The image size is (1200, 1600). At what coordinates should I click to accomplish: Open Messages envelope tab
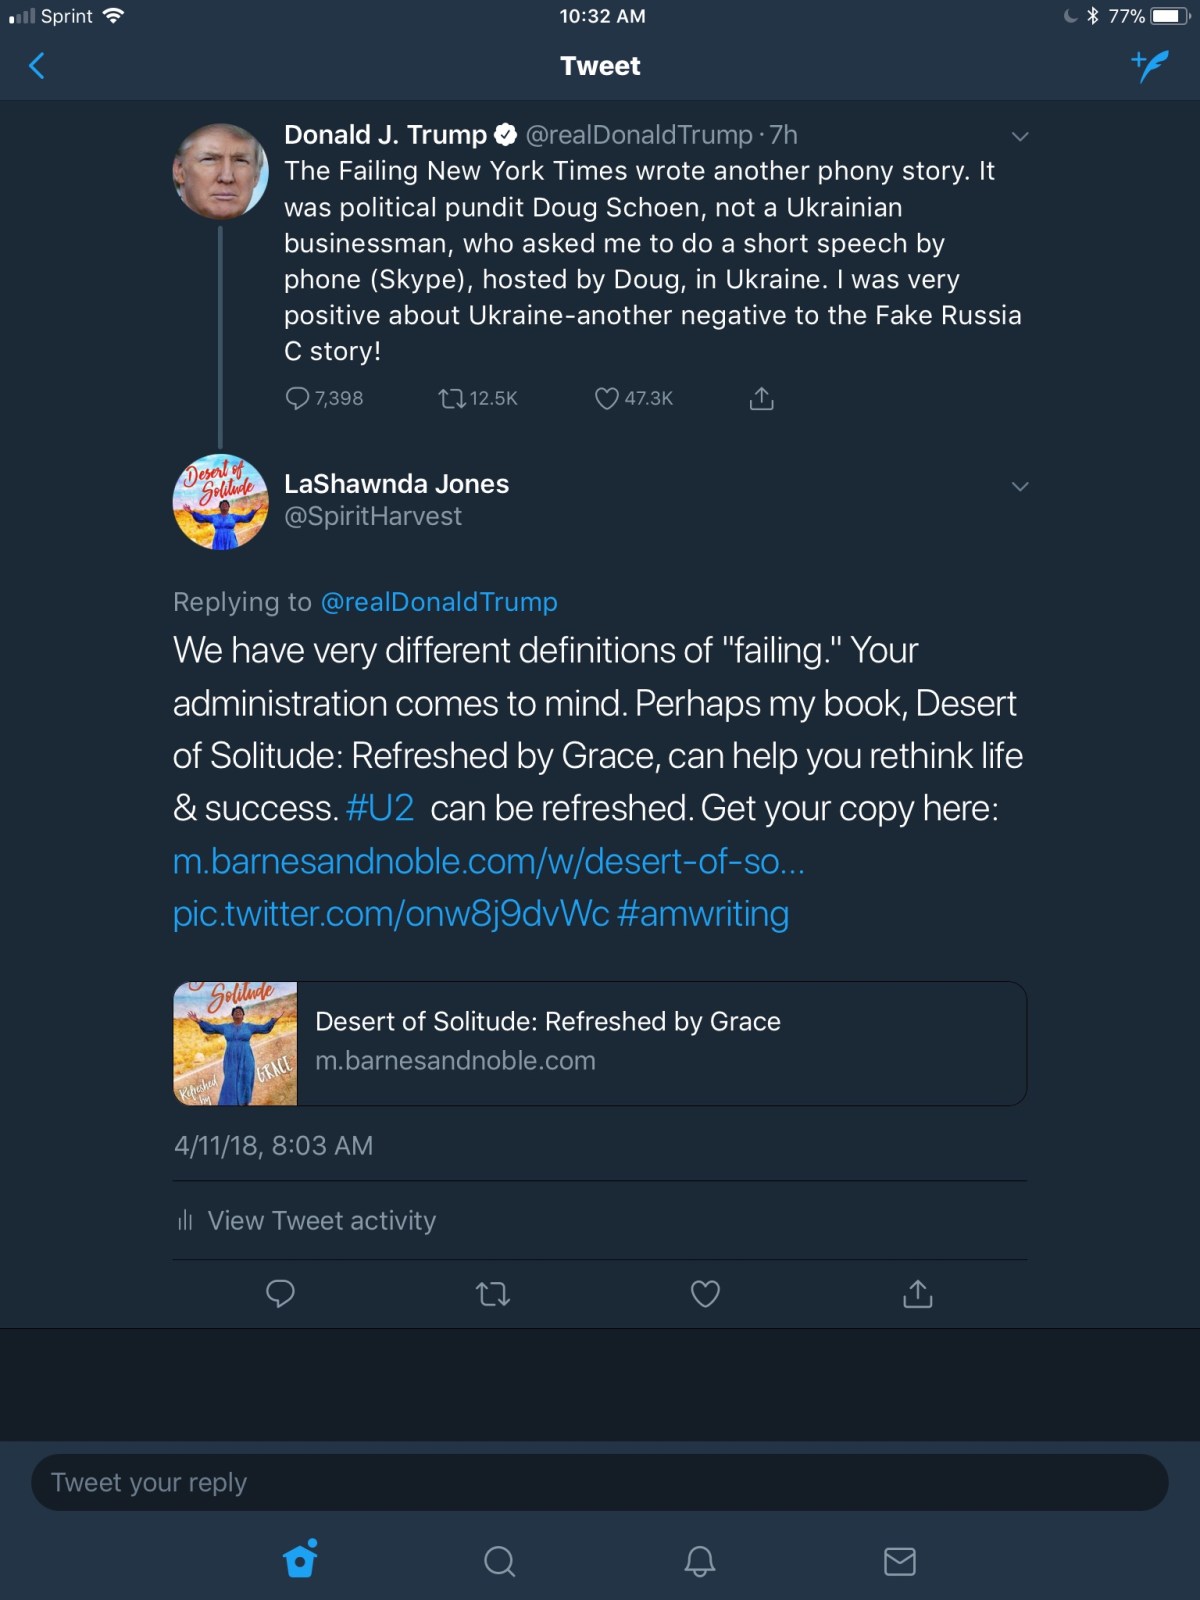click(x=899, y=1560)
